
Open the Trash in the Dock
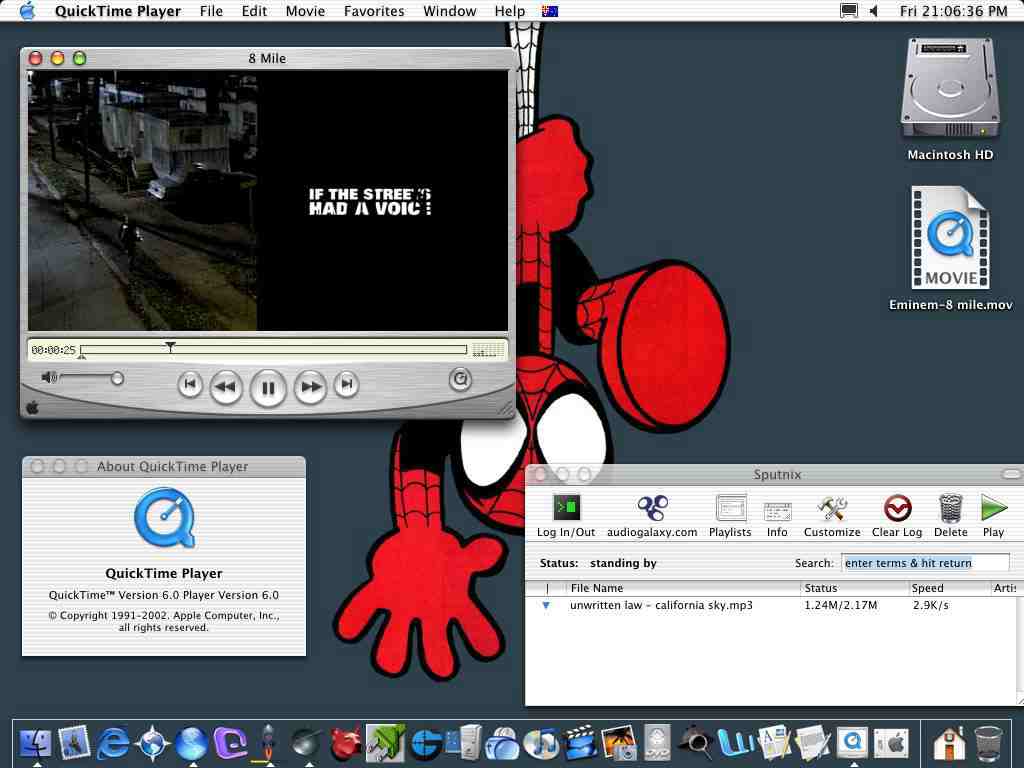click(x=988, y=743)
